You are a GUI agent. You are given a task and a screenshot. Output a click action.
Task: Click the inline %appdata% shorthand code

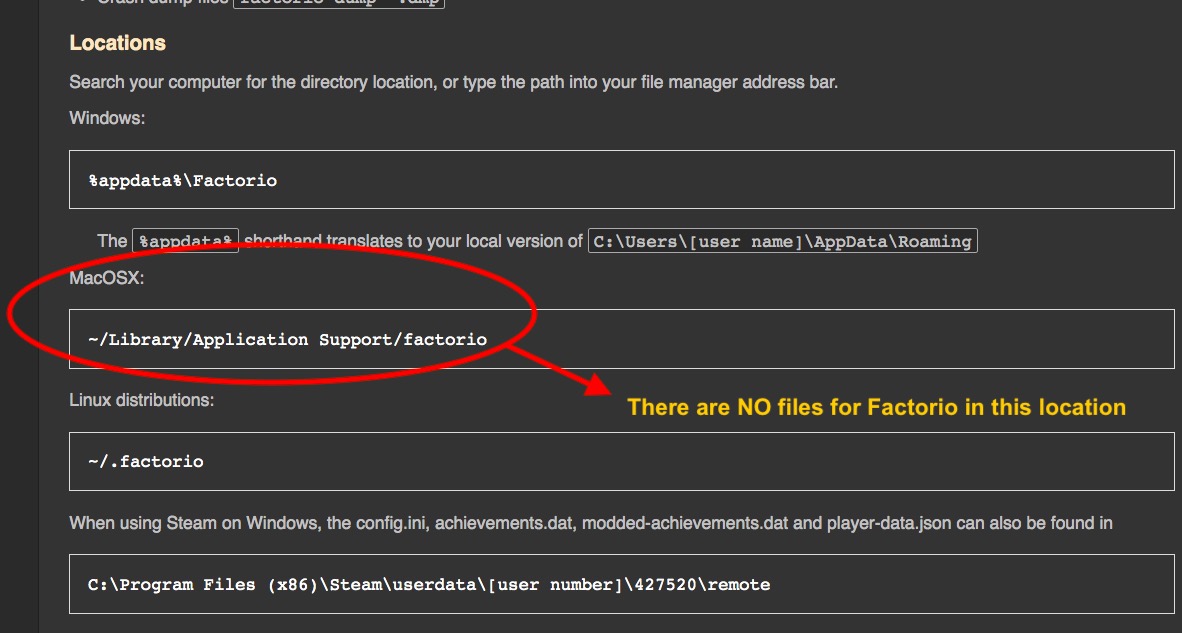(x=185, y=241)
